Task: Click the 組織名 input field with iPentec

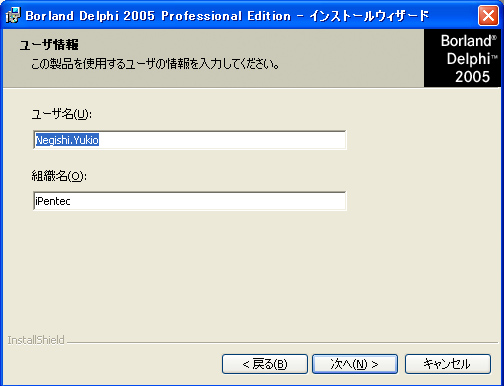Action: click(190, 201)
